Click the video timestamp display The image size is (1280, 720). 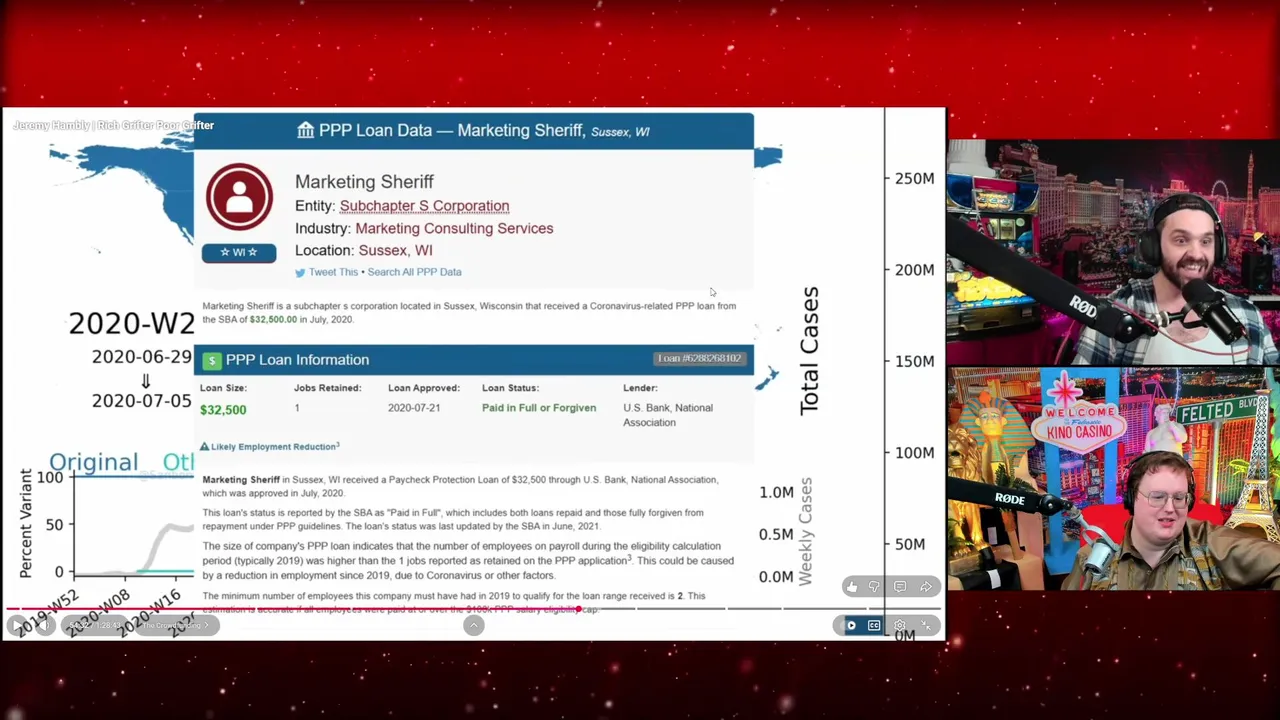click(x=95, y=625)
